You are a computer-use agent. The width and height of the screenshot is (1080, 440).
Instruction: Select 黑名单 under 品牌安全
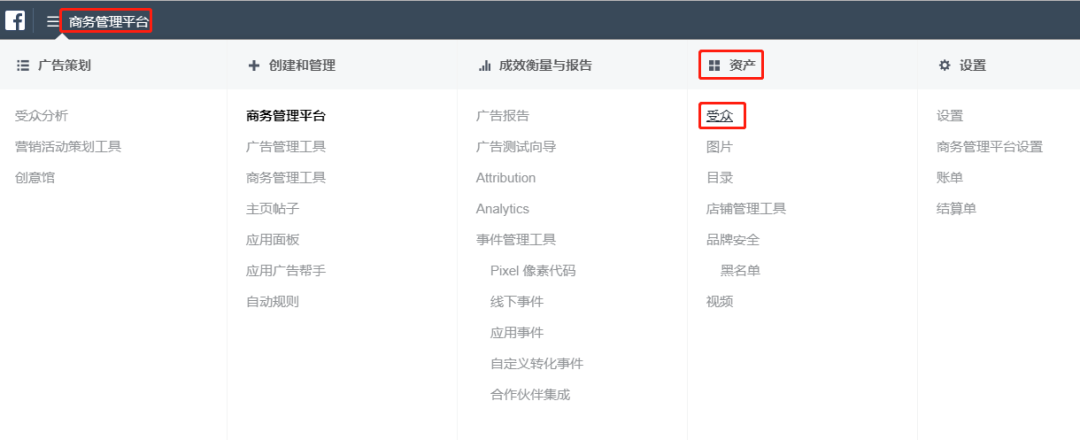click(740, 271)
